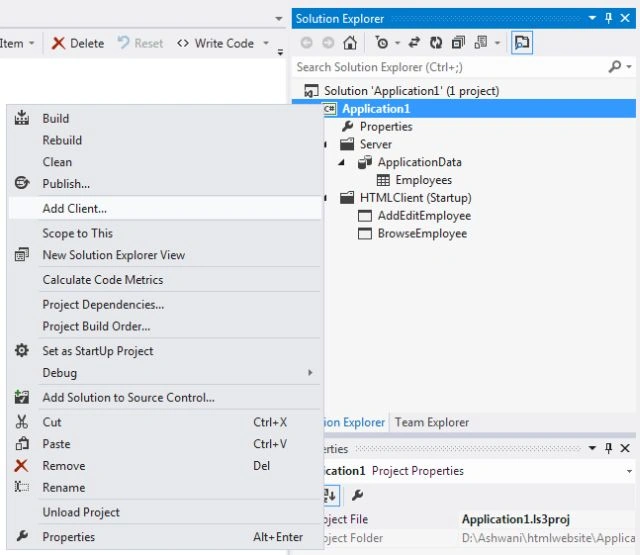Collapse the ApplicationData tree node

342,162
